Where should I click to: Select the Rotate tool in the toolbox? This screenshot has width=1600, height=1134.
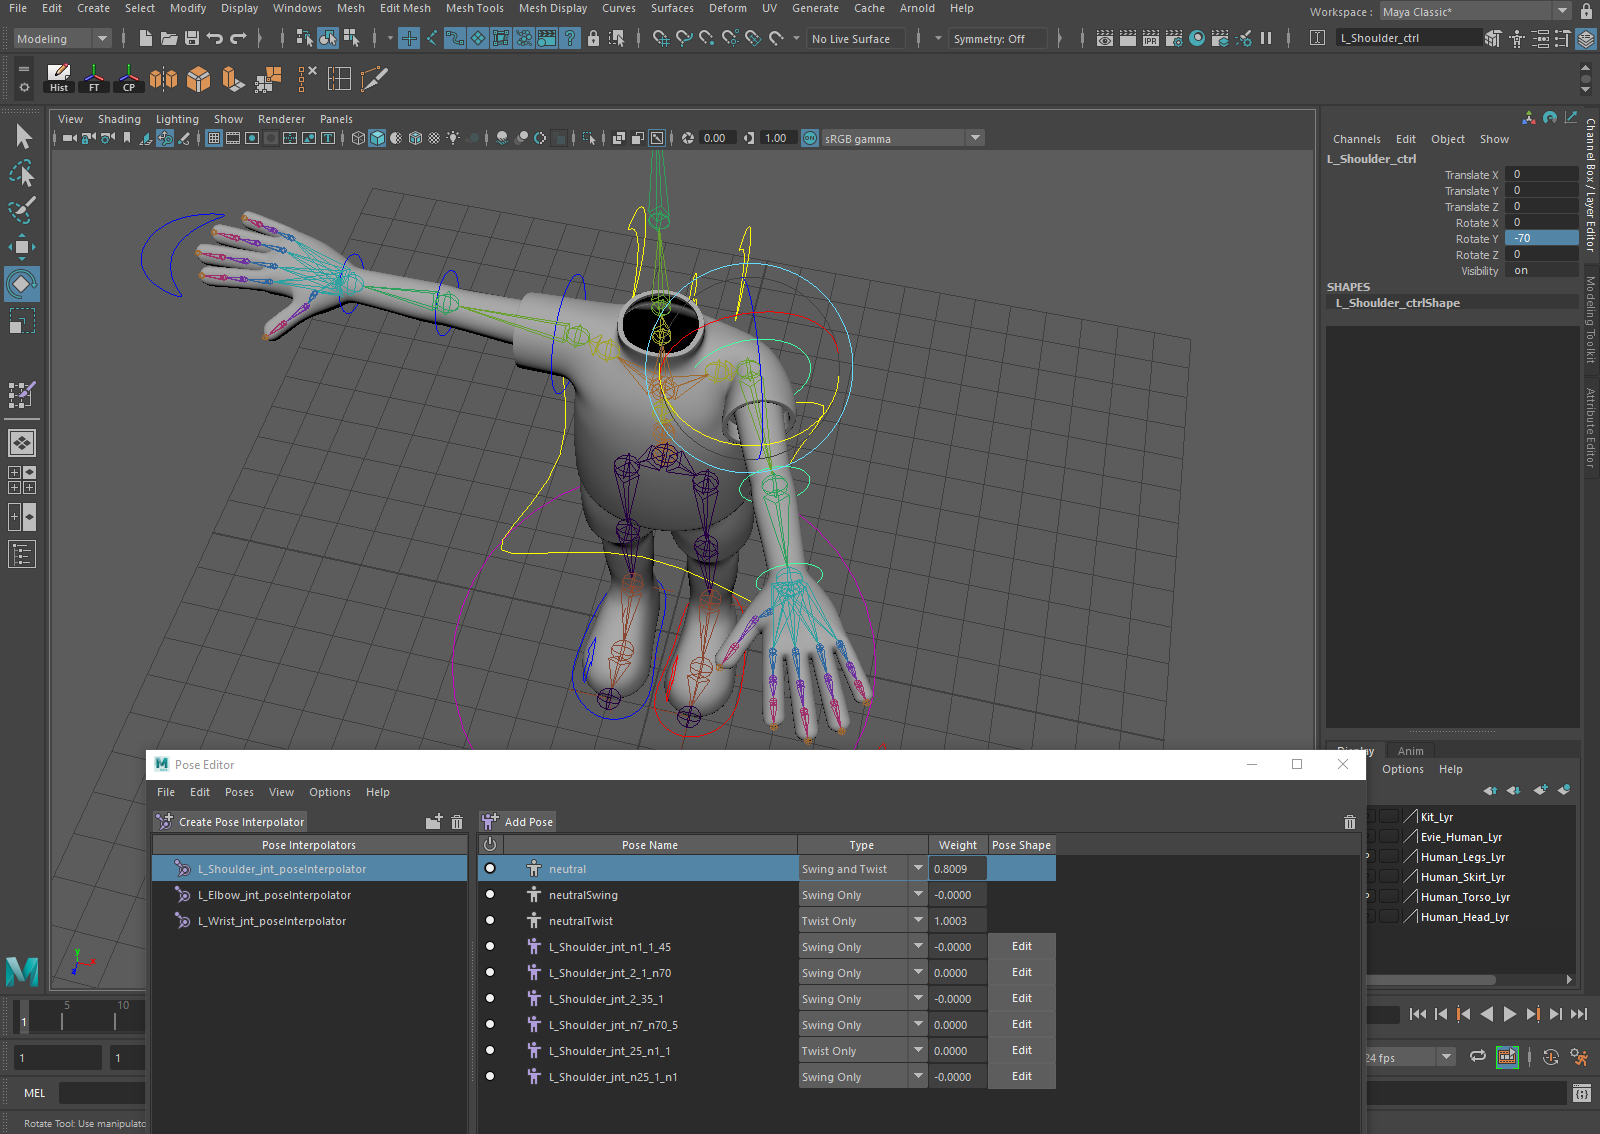coord(21,283)
